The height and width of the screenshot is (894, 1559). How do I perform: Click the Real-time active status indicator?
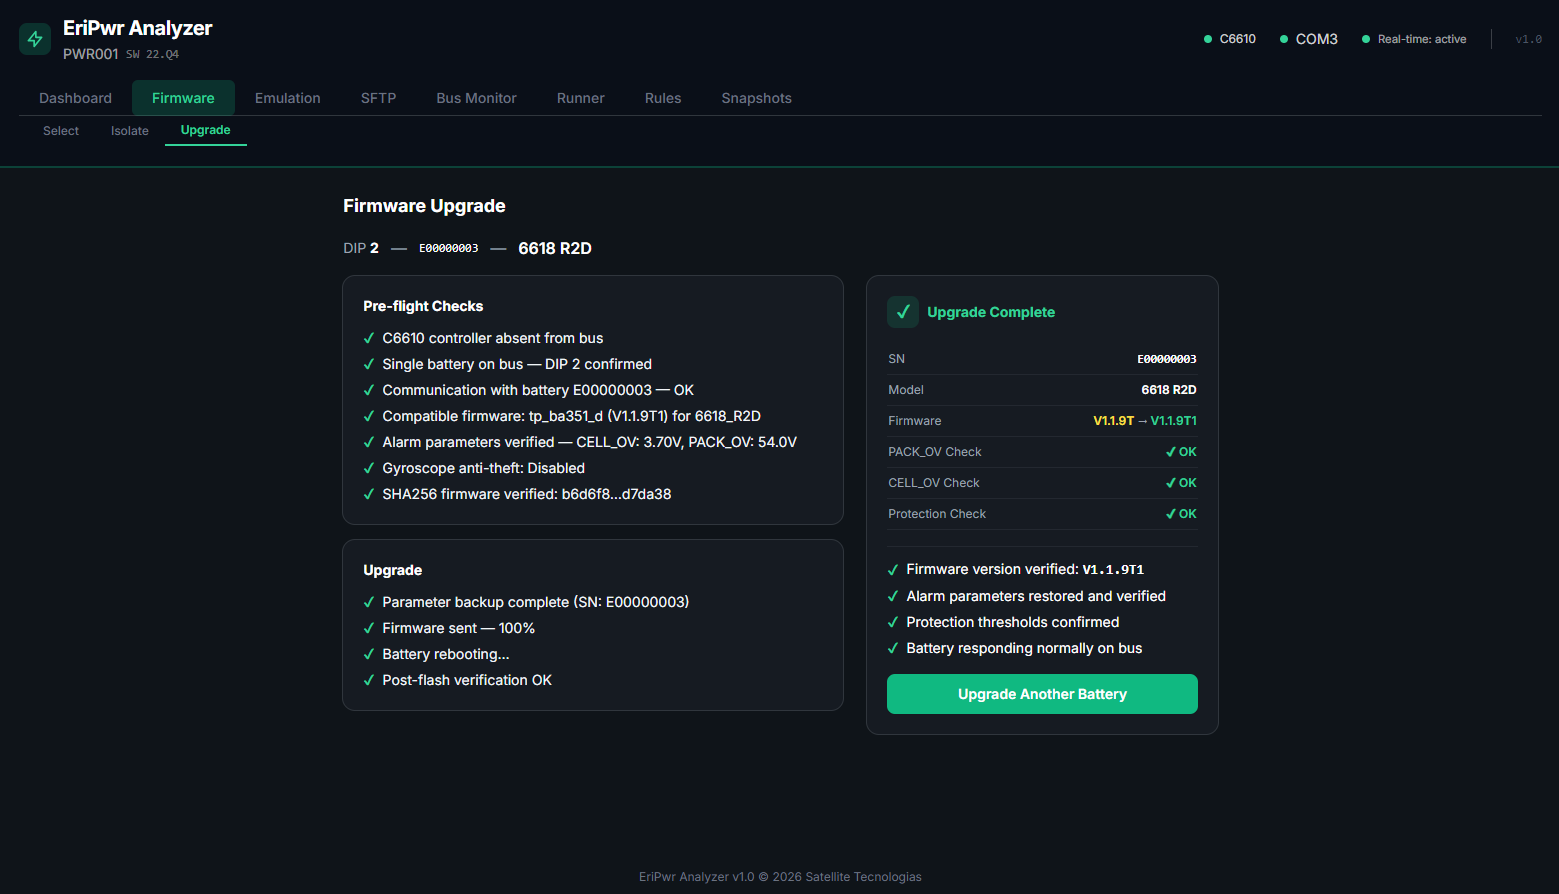[x=1414, y=39]
